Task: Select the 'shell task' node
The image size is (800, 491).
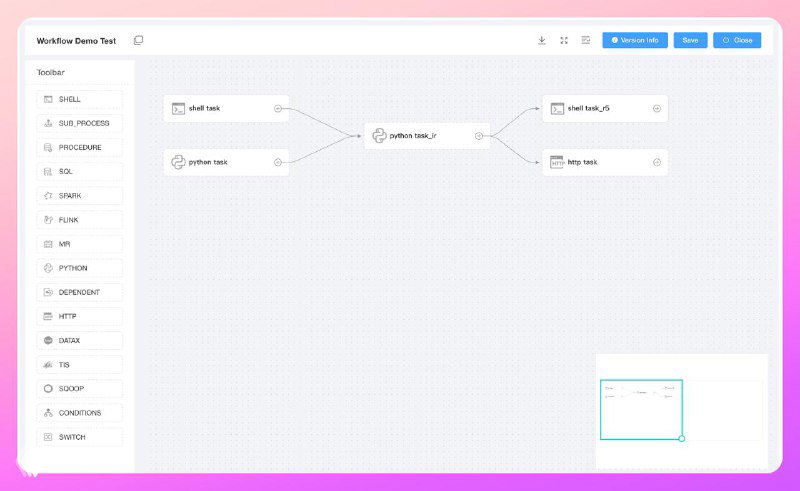Action: (x=226, y=108)
